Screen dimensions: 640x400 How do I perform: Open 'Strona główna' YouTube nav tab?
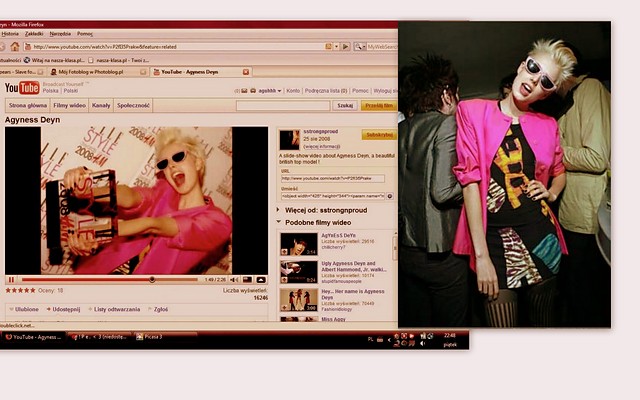[x=28, y=105]
